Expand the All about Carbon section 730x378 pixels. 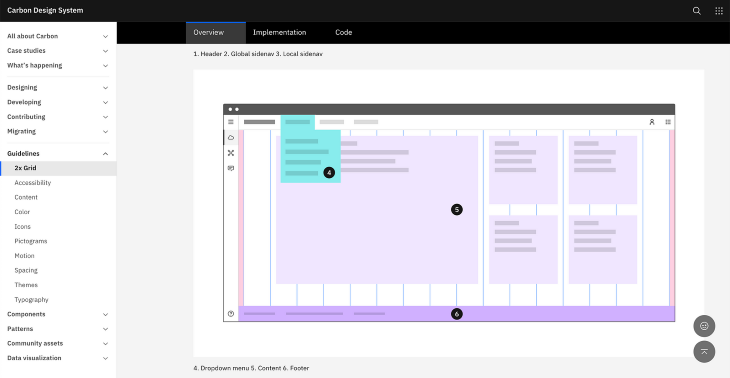pyautogui.click(x=58, y=36)
